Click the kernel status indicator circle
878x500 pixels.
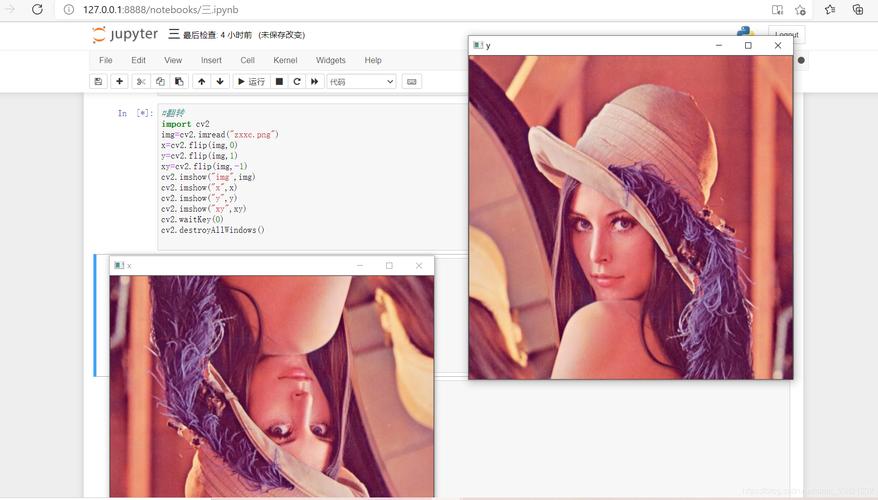tap(801, 60)
